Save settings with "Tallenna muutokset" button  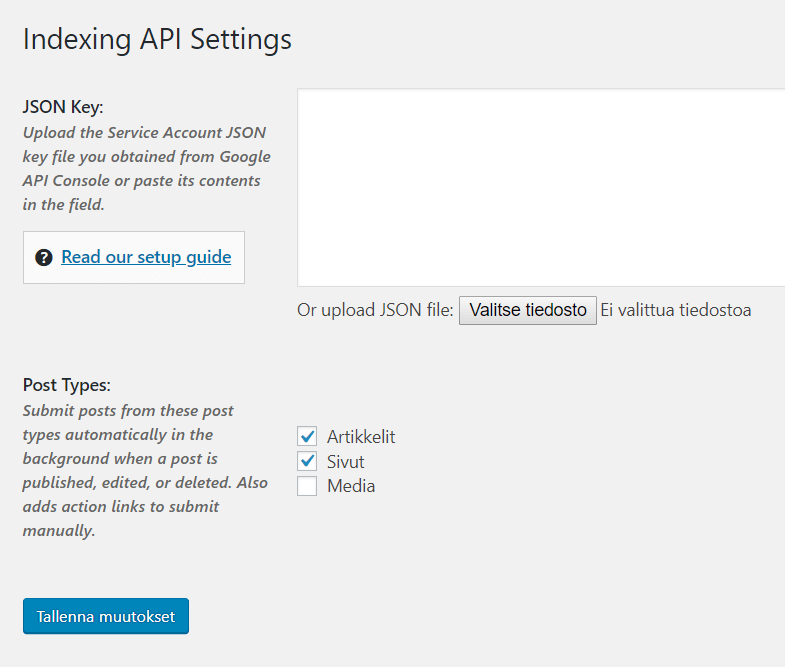pos(106,616)
